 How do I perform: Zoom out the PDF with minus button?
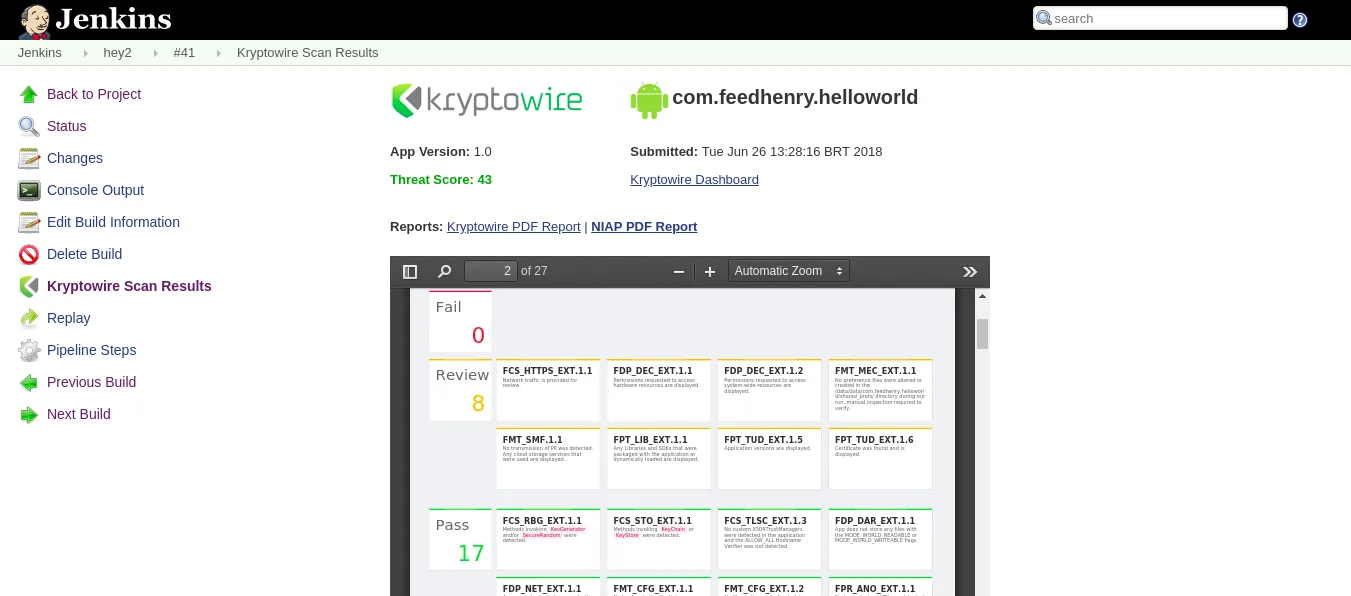pos(679,271)
